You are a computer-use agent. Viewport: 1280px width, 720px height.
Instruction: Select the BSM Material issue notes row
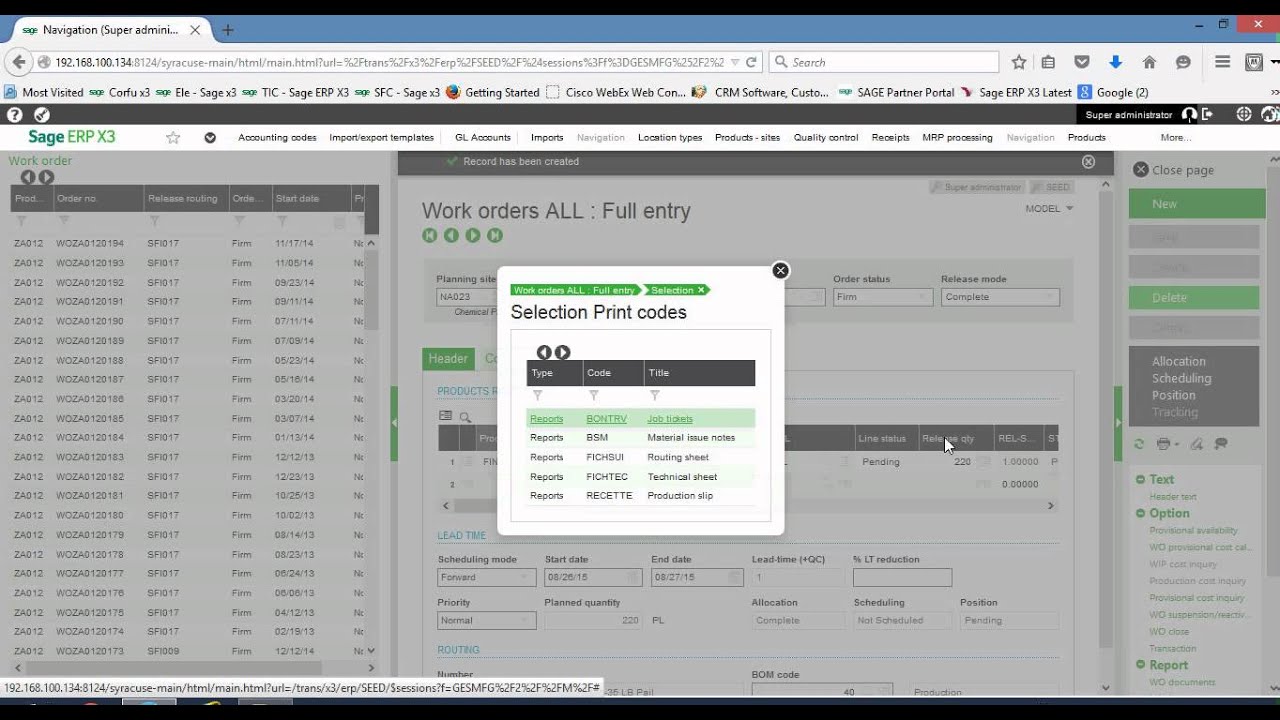click(x=640, y=438)
